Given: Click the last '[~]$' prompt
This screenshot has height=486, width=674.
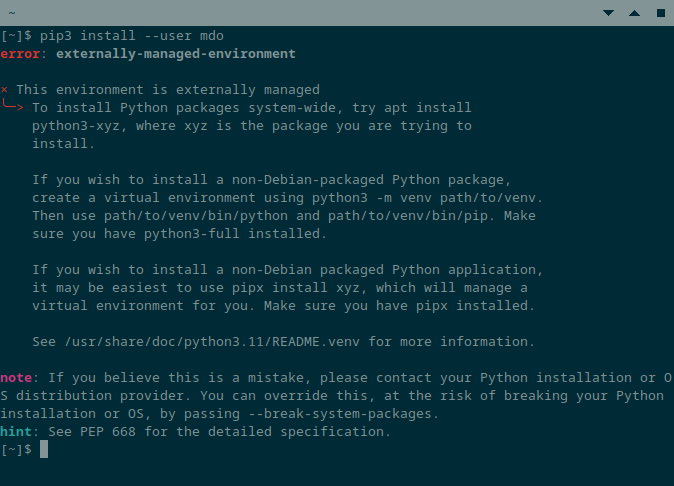Looking at the screenshot, I should point(16,450).
